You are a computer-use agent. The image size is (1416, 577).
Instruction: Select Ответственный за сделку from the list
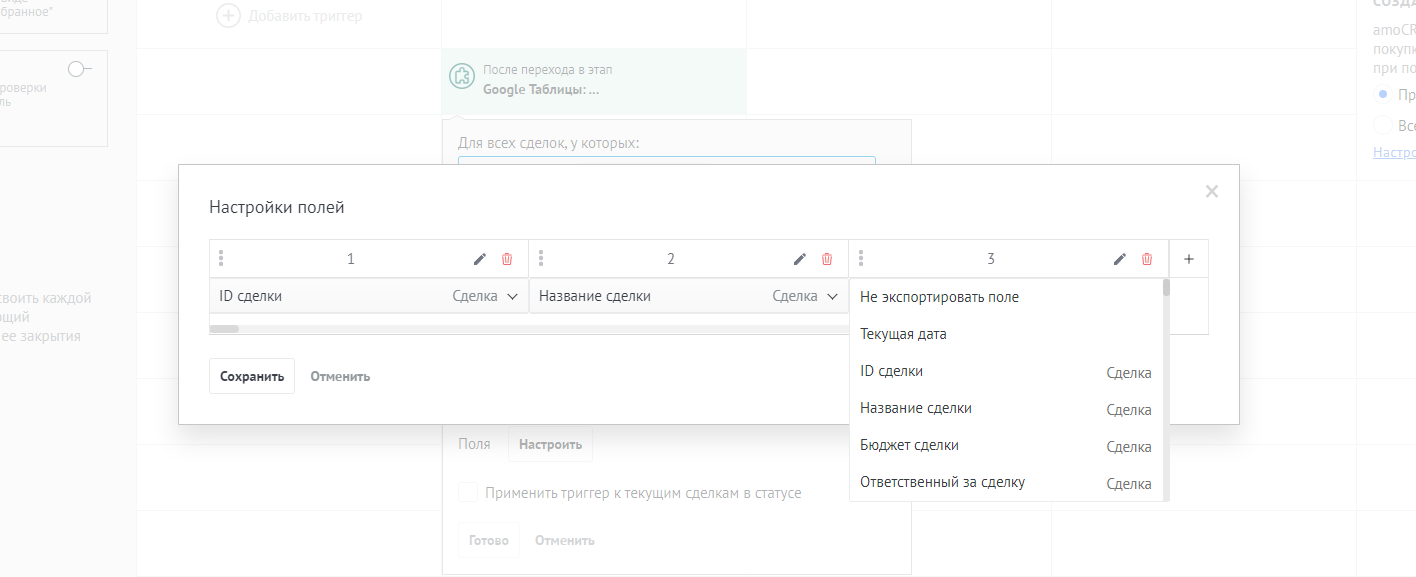[x=1006, y=482]
